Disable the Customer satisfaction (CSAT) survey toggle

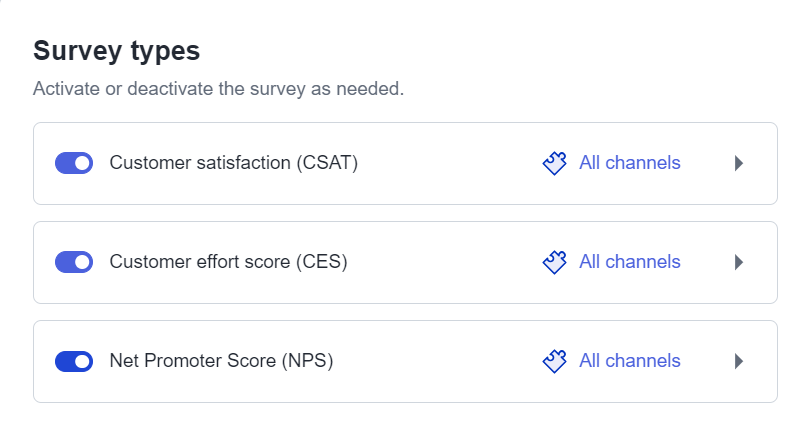point(74,163)
